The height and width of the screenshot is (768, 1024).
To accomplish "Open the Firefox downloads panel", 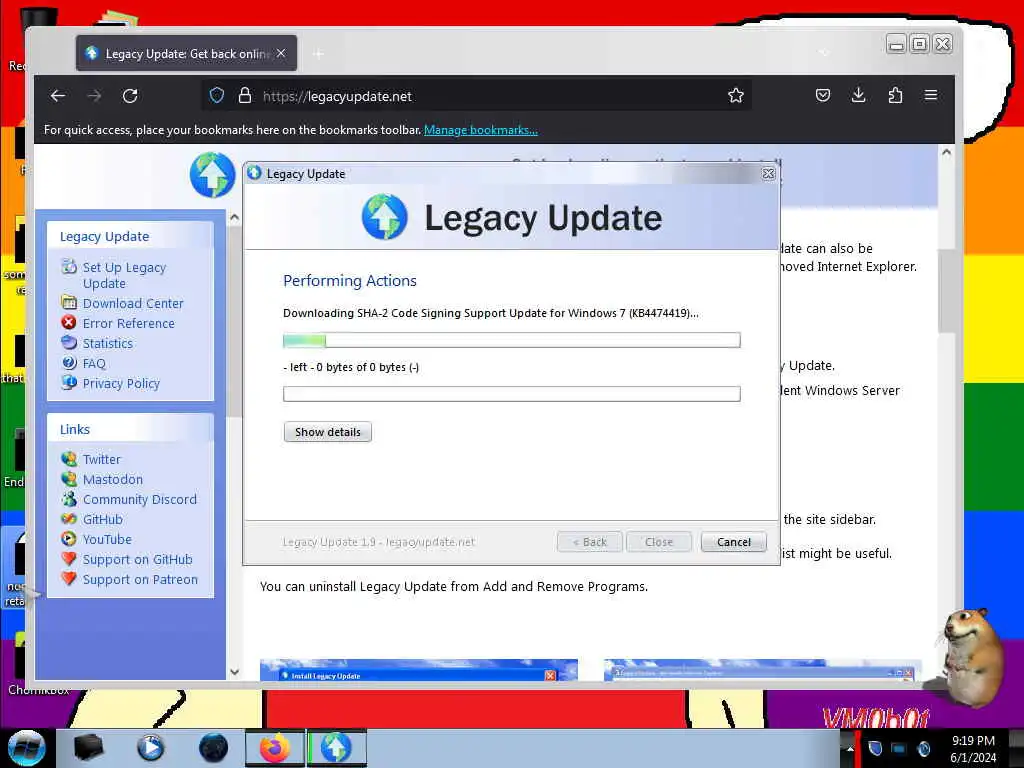I will tap(859, 95).
